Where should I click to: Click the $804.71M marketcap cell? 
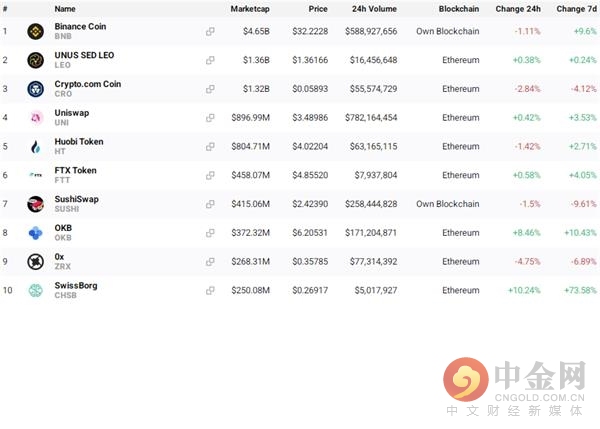(x=251, y=147)
